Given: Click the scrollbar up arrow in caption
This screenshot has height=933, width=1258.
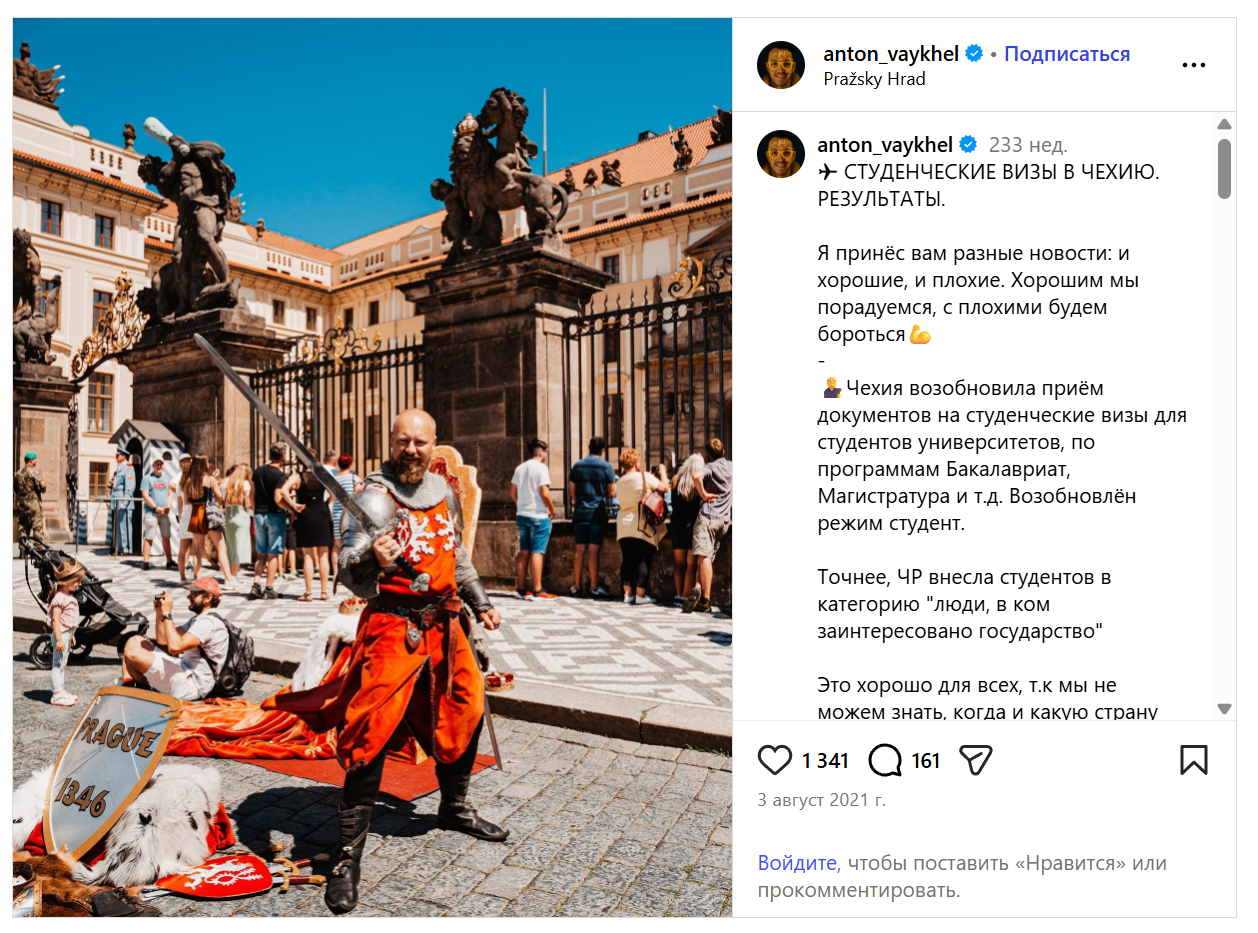Looking at the screenshot, I should click(x=1224, y=125).
